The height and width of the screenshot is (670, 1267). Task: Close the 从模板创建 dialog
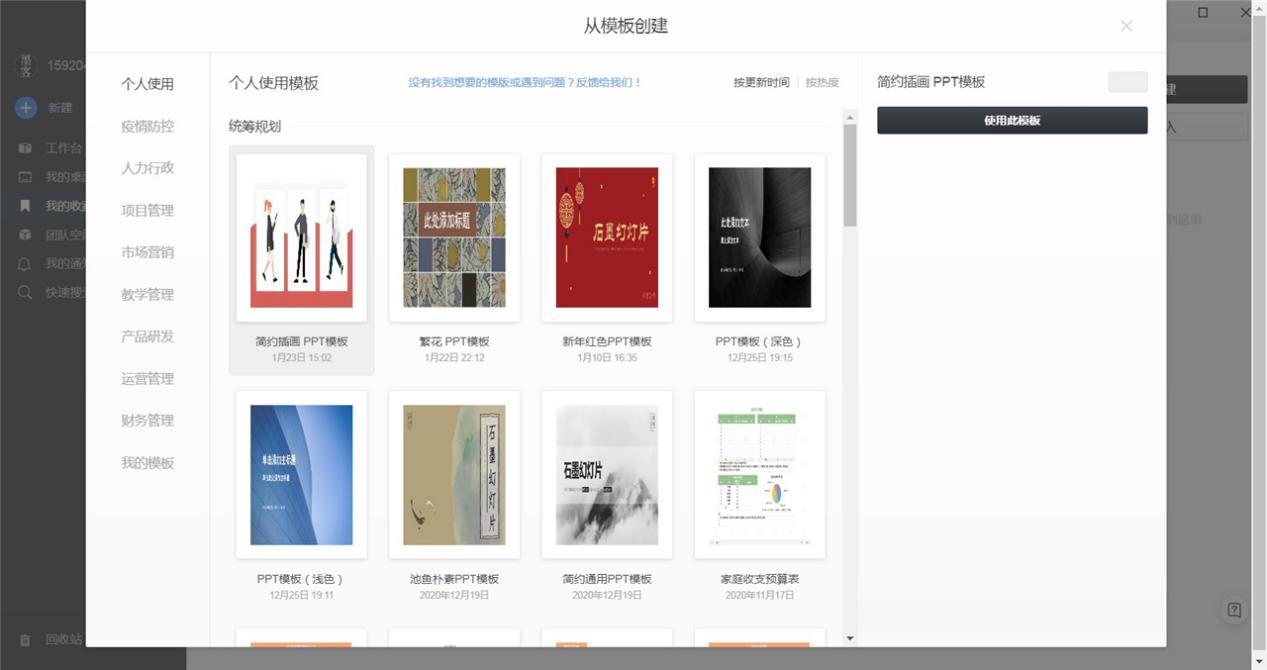[1126, 26]
